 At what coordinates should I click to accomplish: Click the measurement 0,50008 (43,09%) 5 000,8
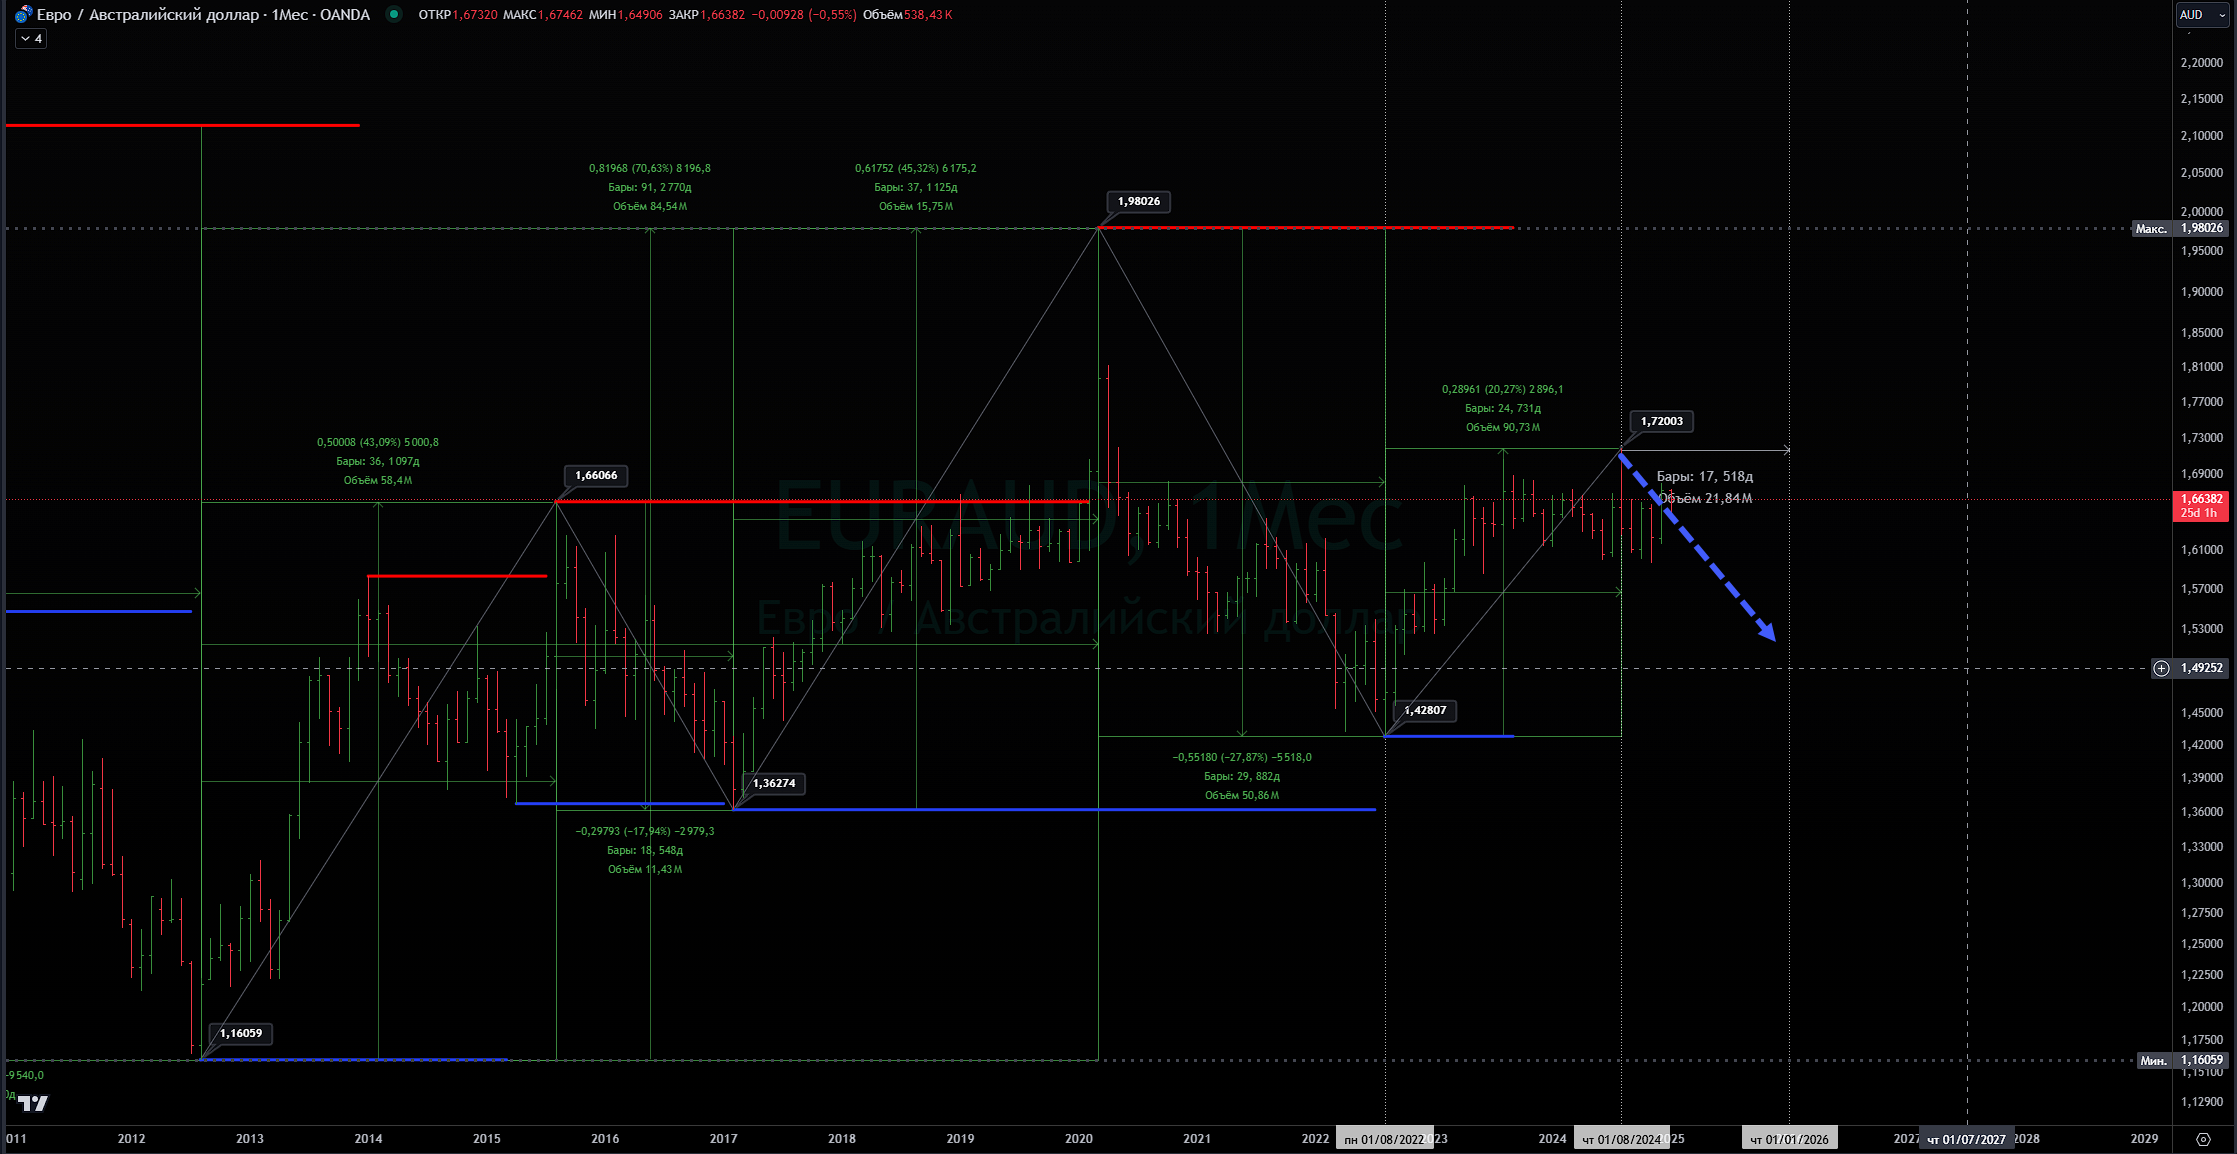[x=378, y=442]
